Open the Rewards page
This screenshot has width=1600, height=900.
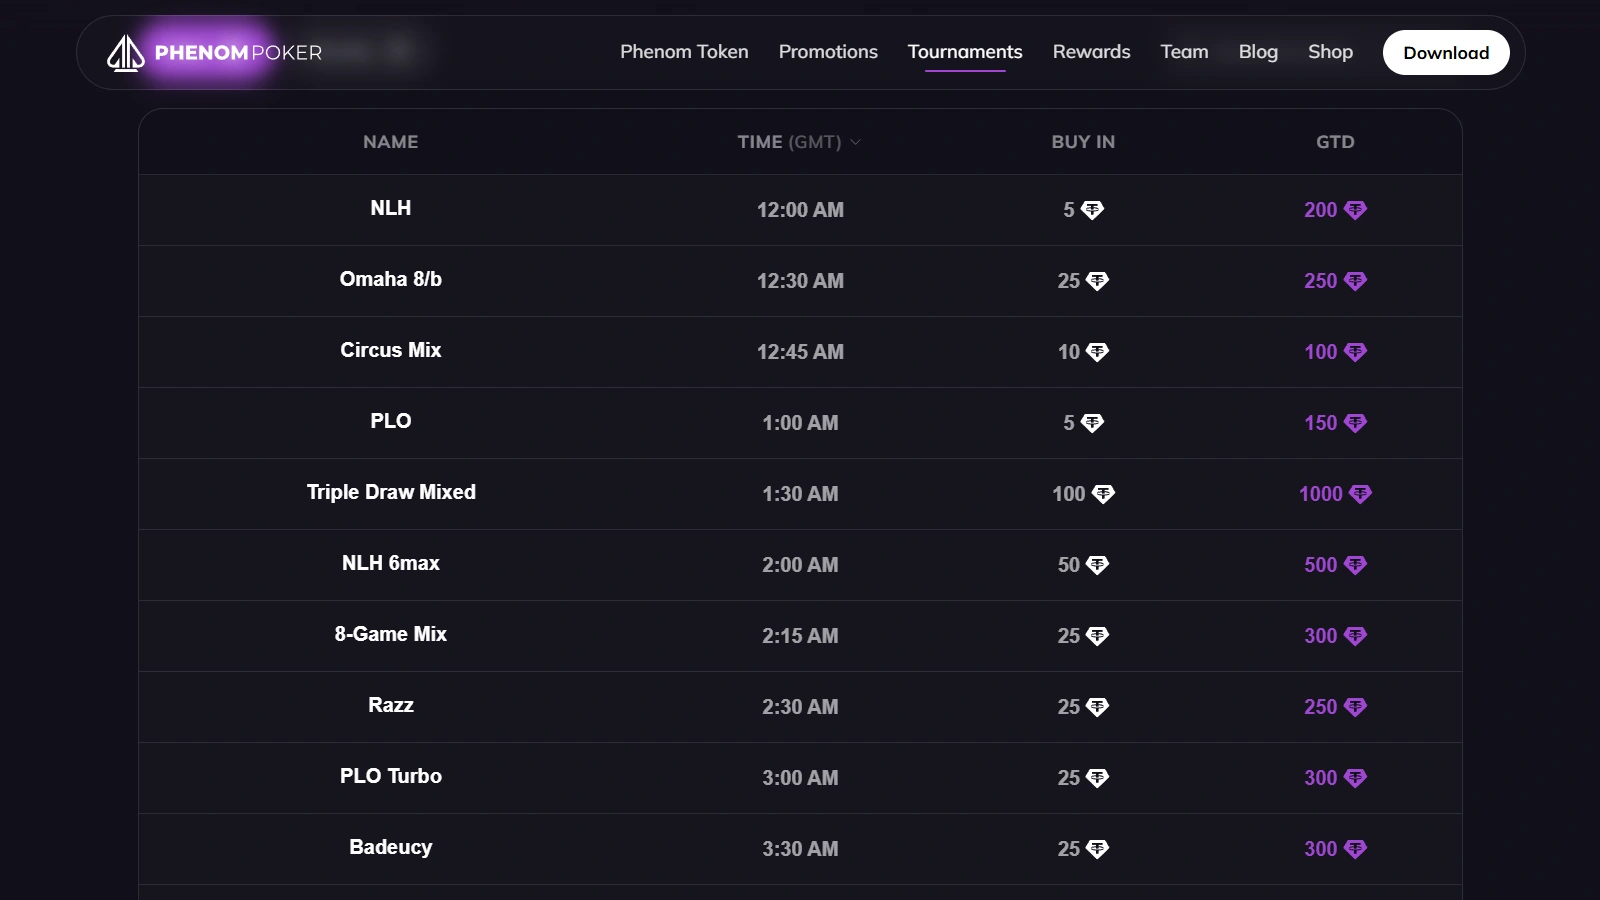1091,52
